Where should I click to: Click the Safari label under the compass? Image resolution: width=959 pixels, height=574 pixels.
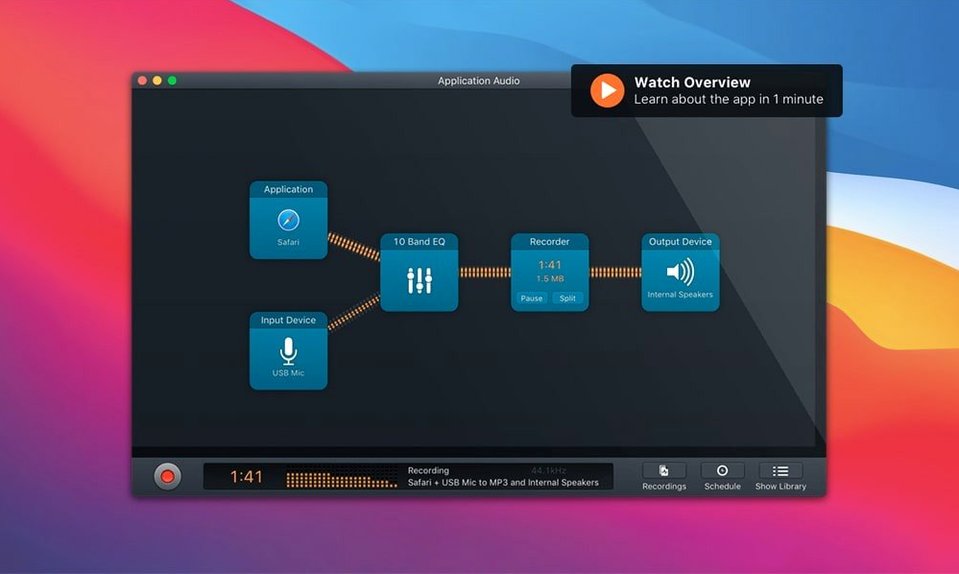click(x=288, y=242)
